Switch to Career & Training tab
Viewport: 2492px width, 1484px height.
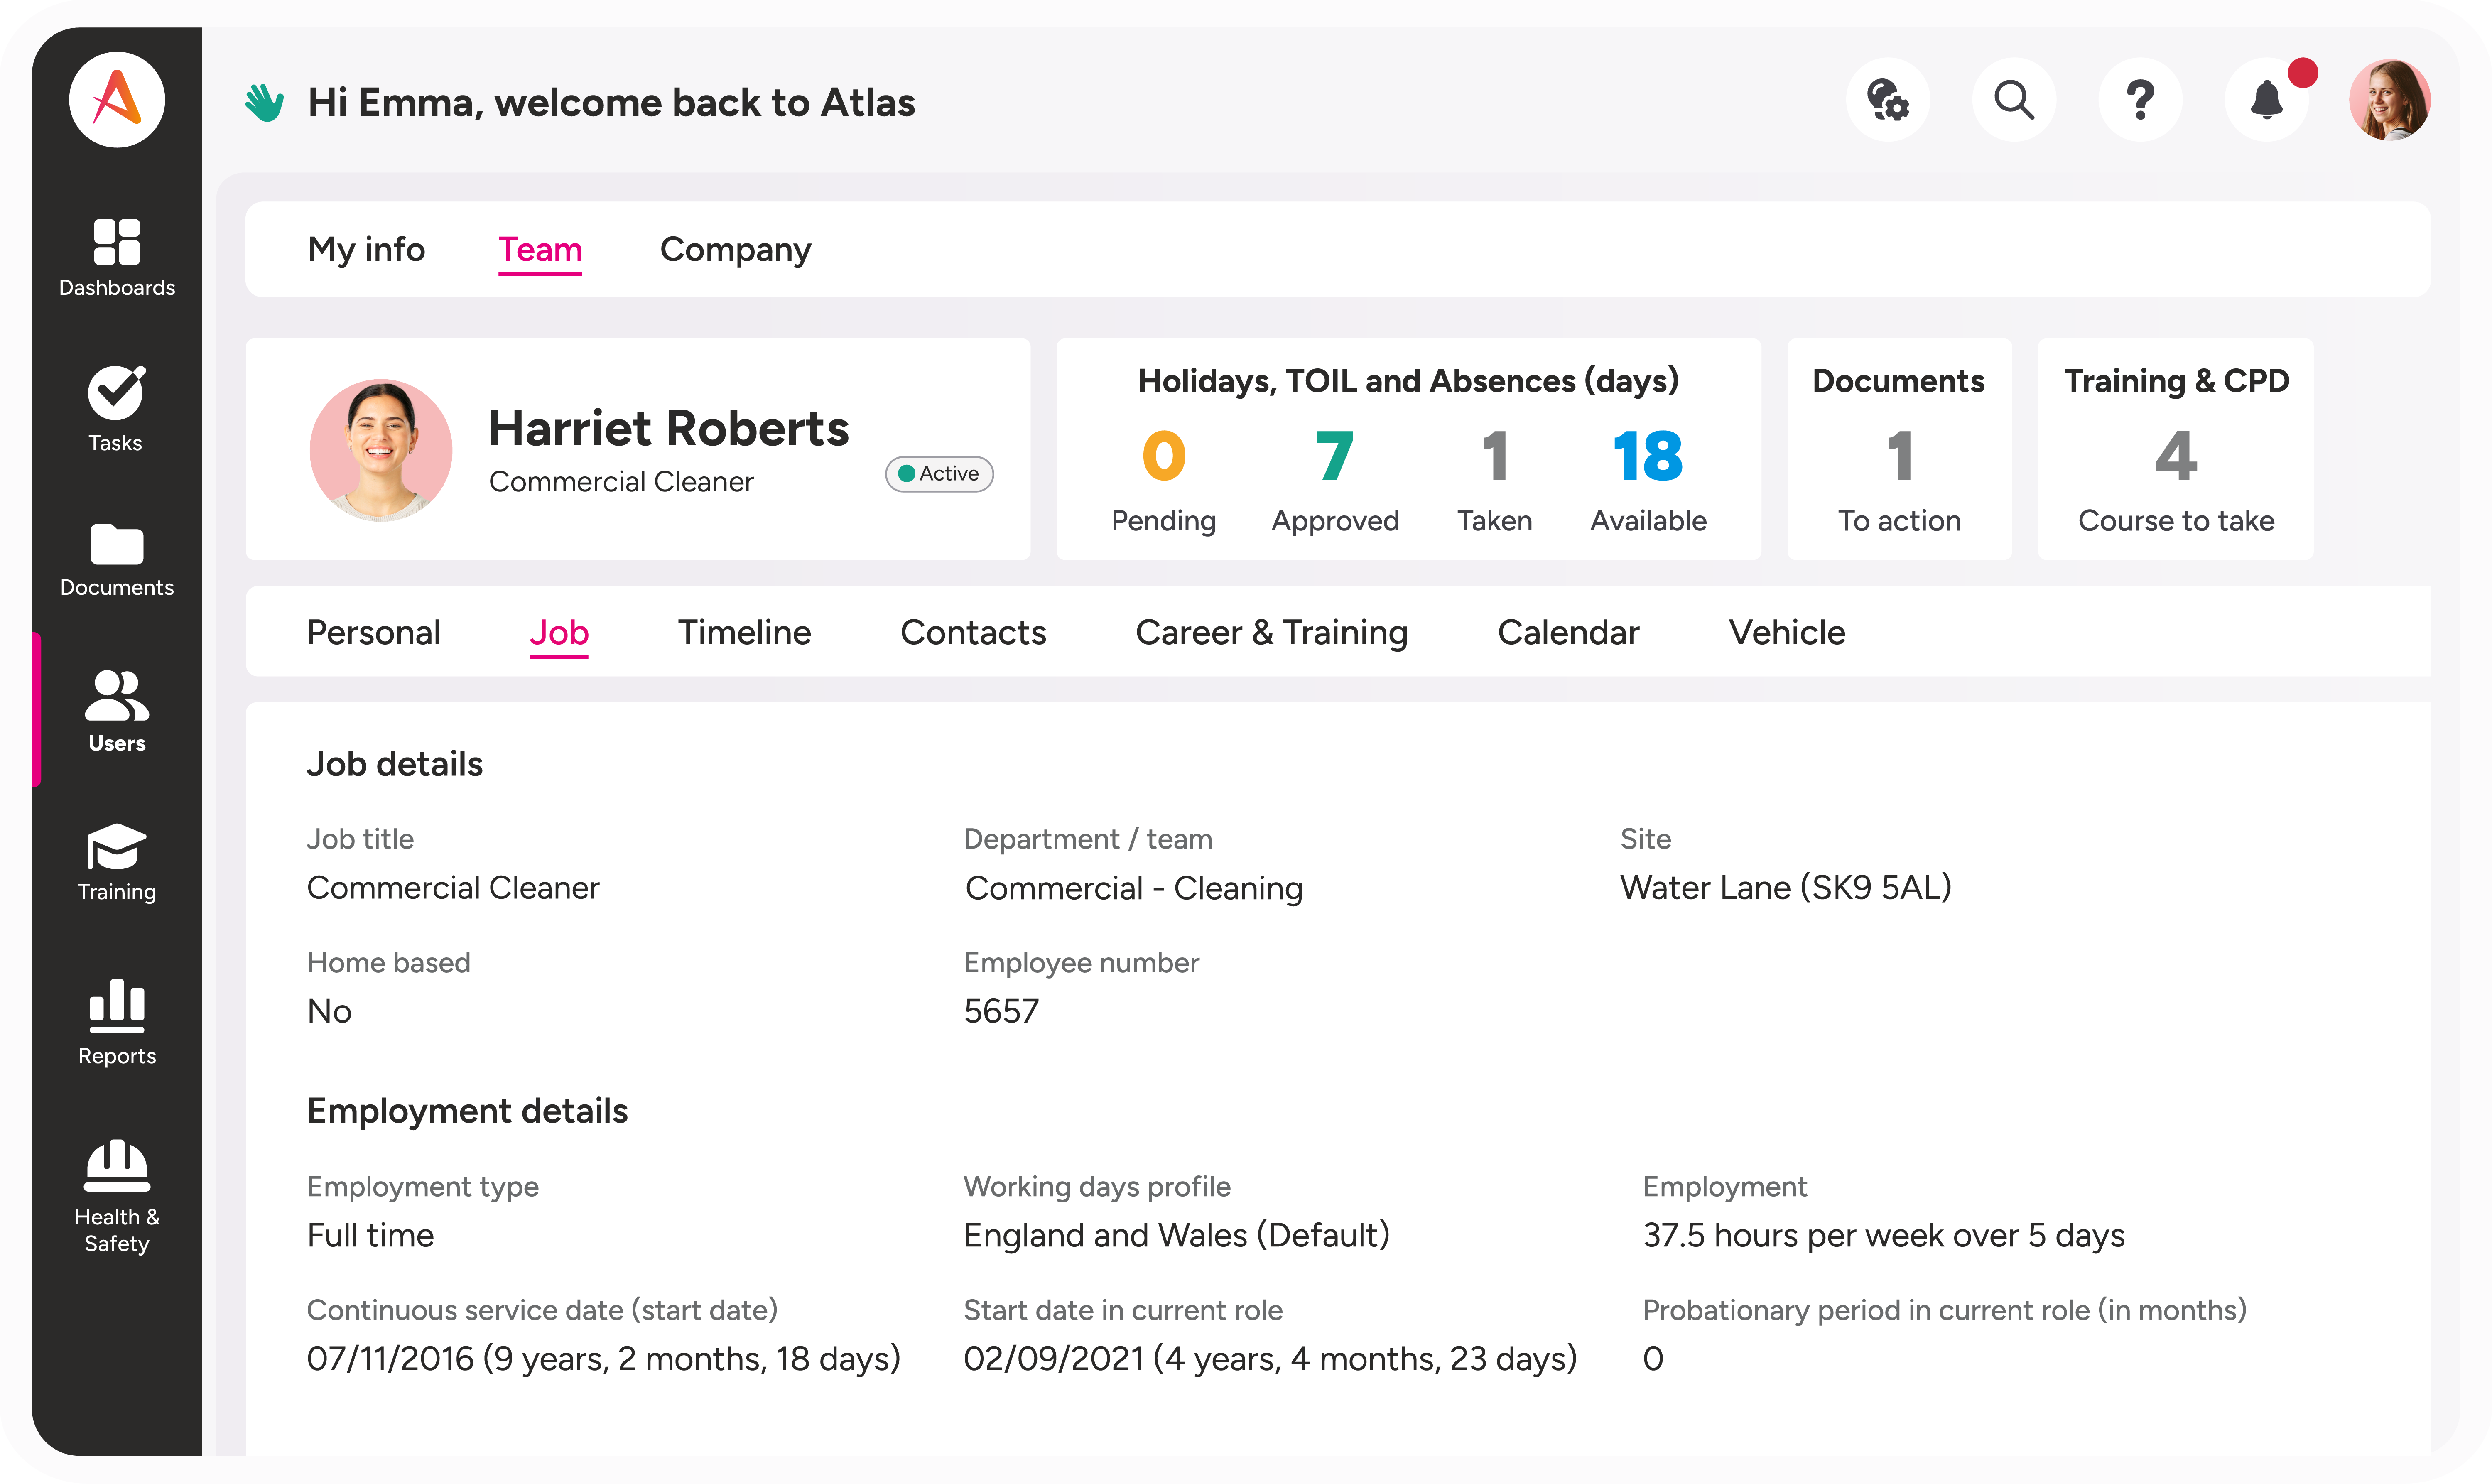[x=1272, y=632]
